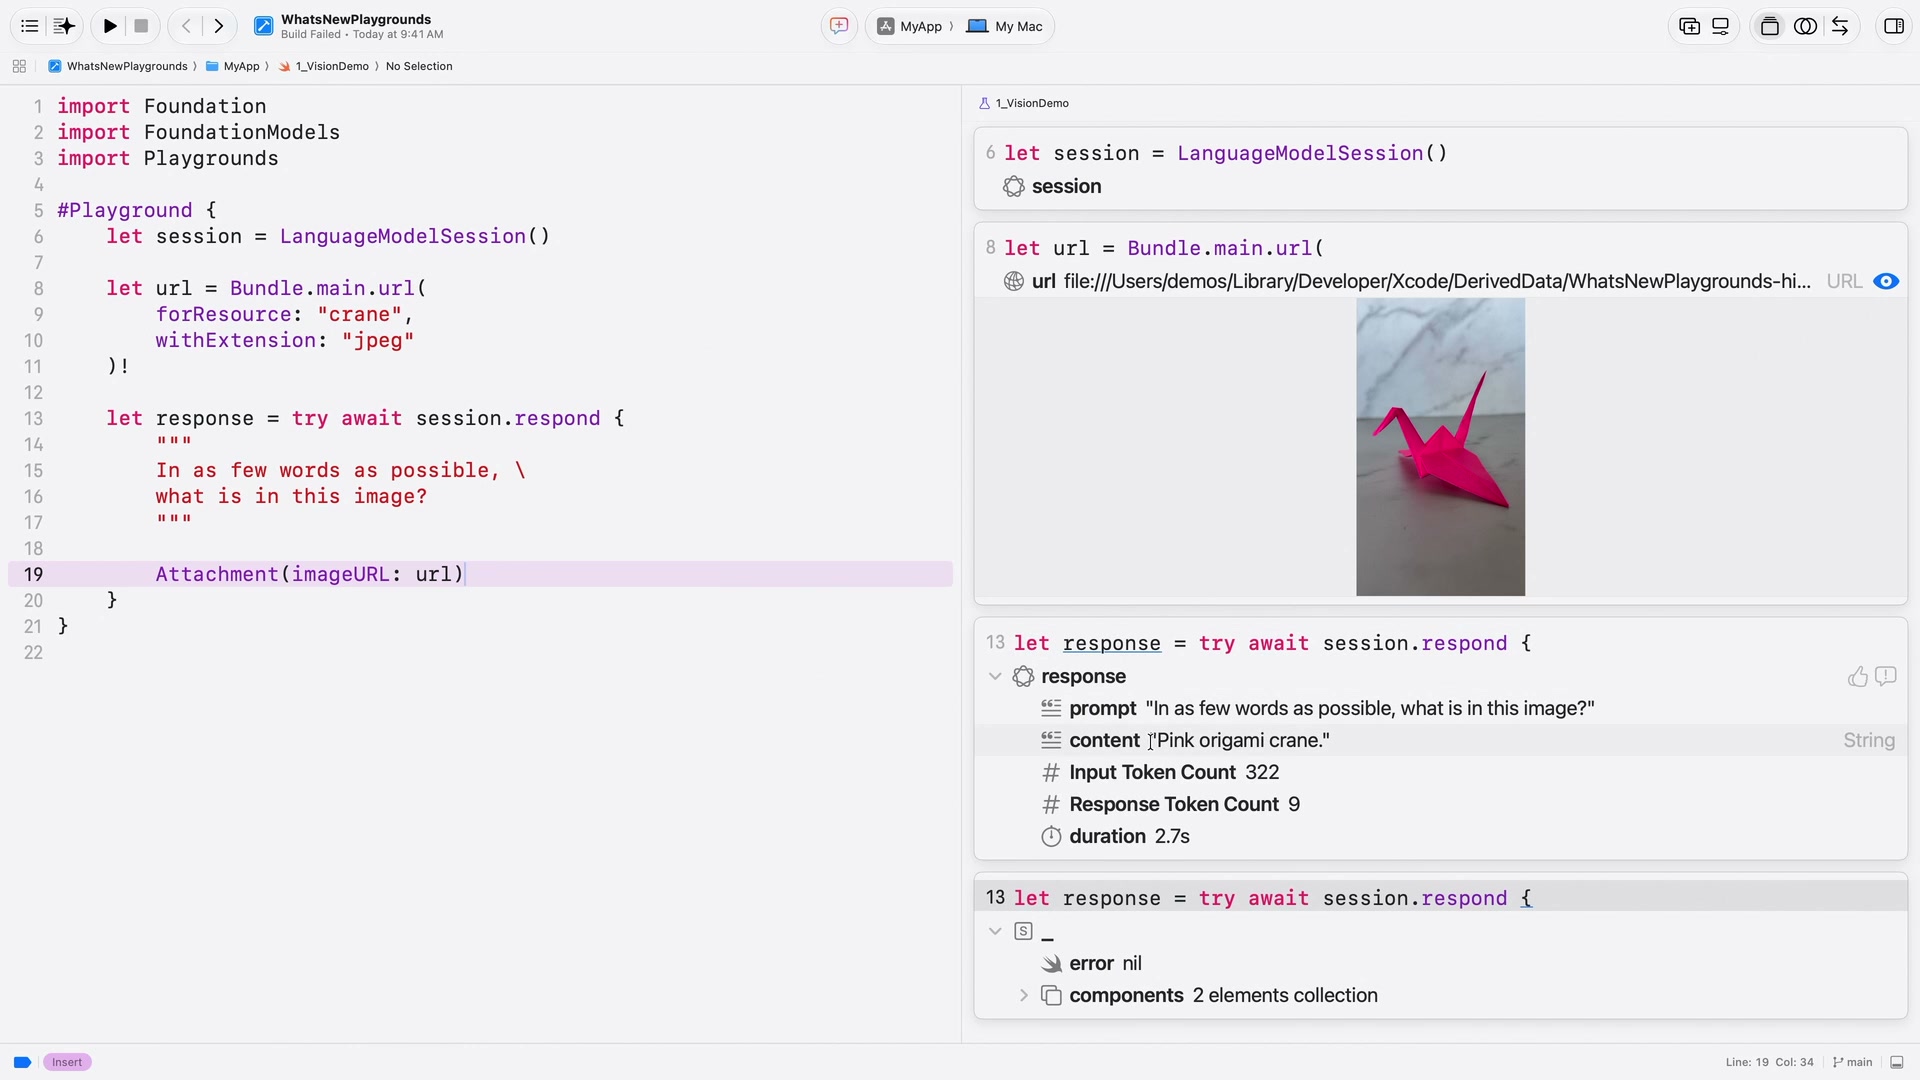This screenshot has height=1080, width=1920.
Task: Click the URL type label
Action: (x=1844, y=281)
